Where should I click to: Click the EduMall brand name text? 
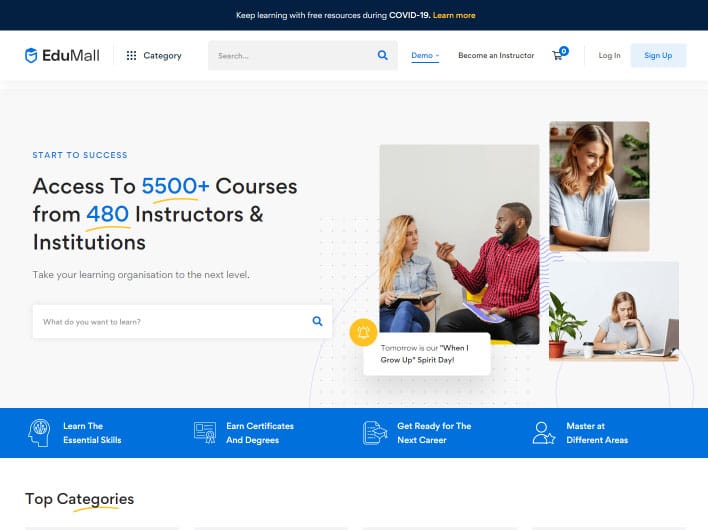(71, 56)
